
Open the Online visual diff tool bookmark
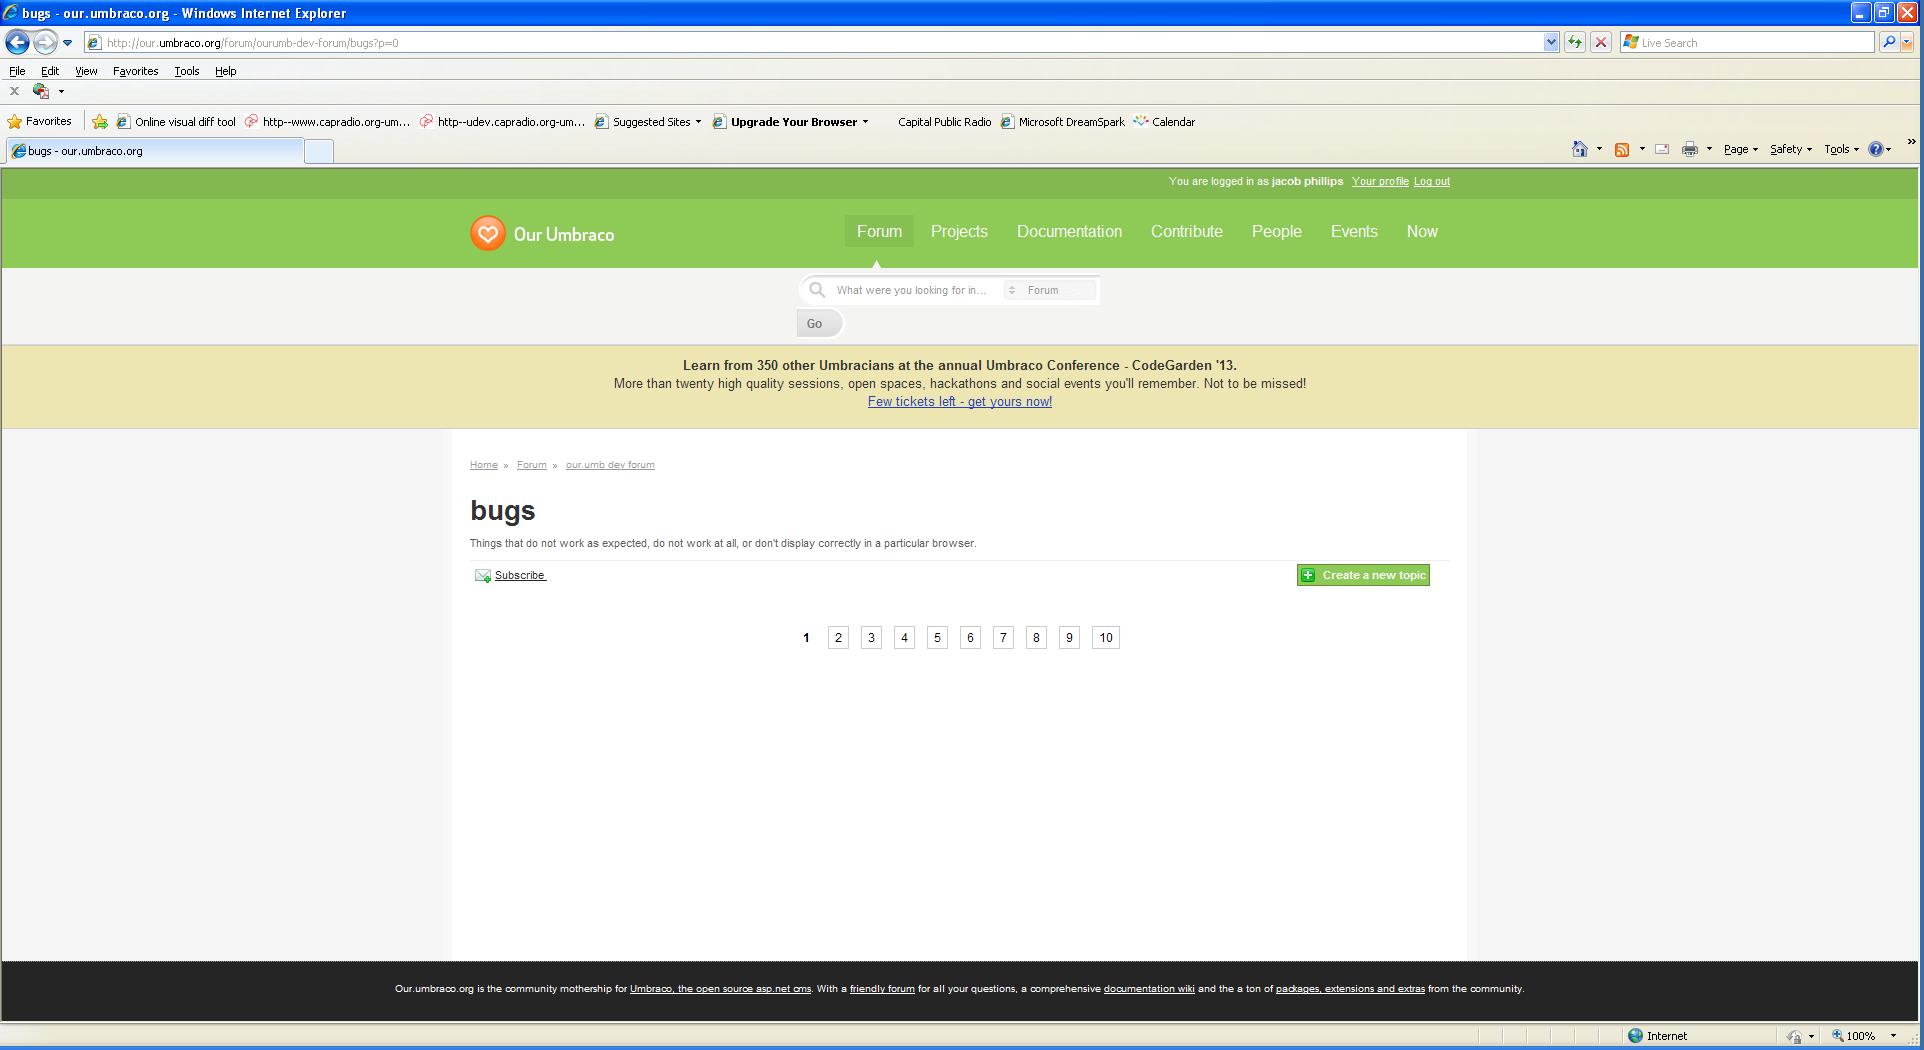point(176,122)
